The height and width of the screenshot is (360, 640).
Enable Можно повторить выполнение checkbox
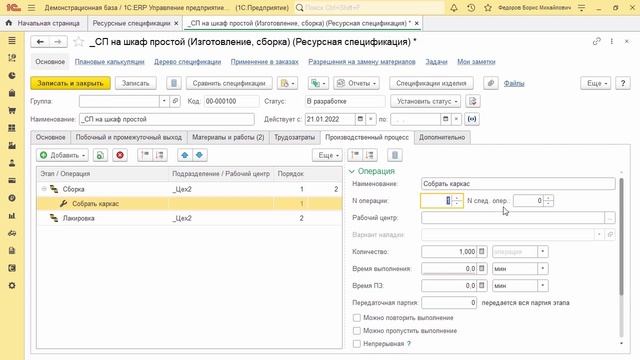(357, 318)
